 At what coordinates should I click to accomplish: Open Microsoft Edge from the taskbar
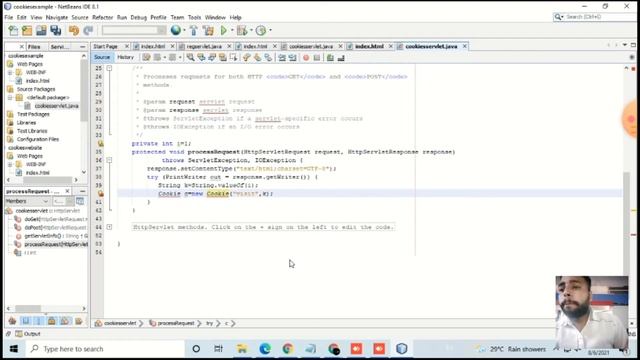point(265,349)
